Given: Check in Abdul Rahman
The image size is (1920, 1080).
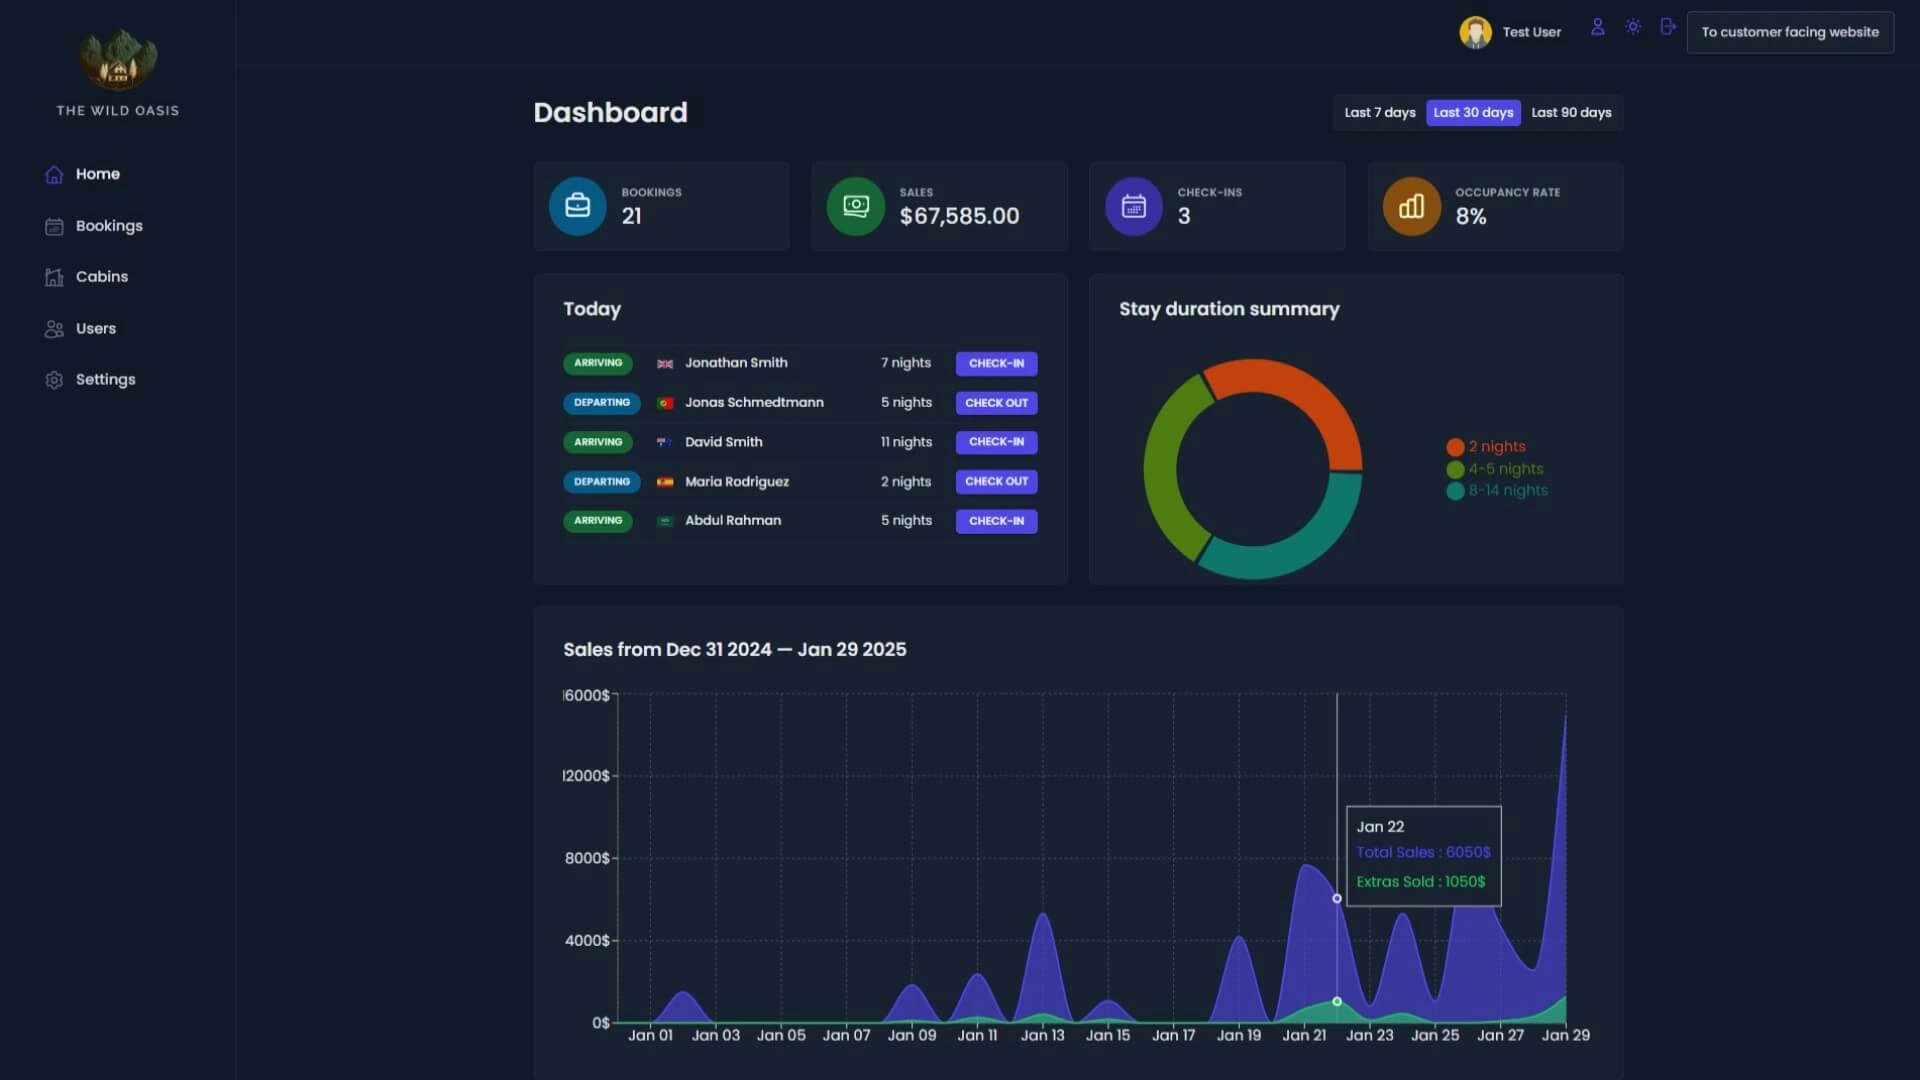Looking at the screenshot, I should coord(996,521).
